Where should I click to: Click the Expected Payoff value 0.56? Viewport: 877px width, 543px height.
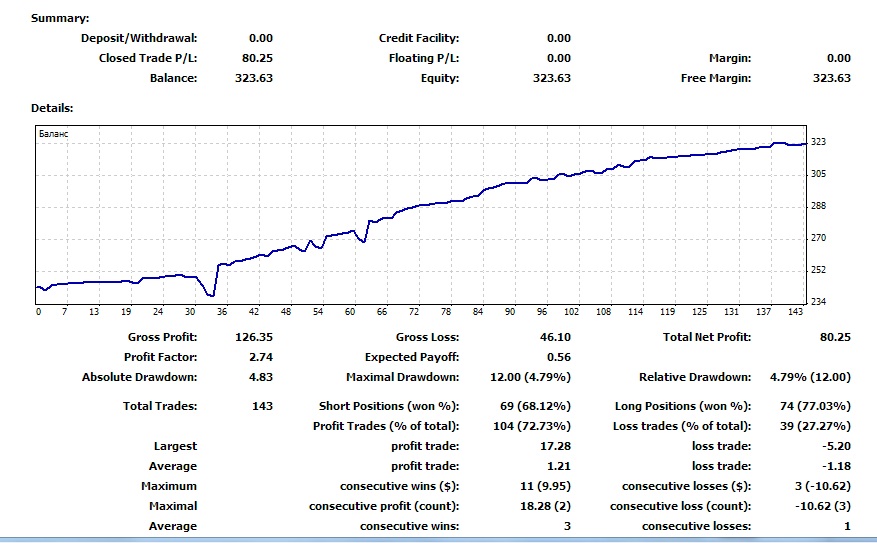pyautogui.click(x=559, y=357)
